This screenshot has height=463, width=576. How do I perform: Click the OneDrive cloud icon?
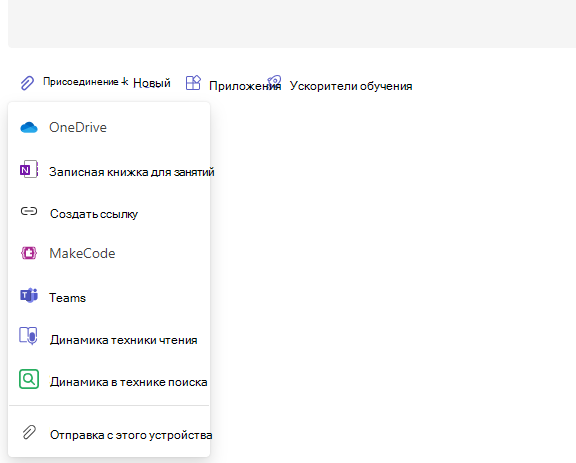click(x=29, y=128)
